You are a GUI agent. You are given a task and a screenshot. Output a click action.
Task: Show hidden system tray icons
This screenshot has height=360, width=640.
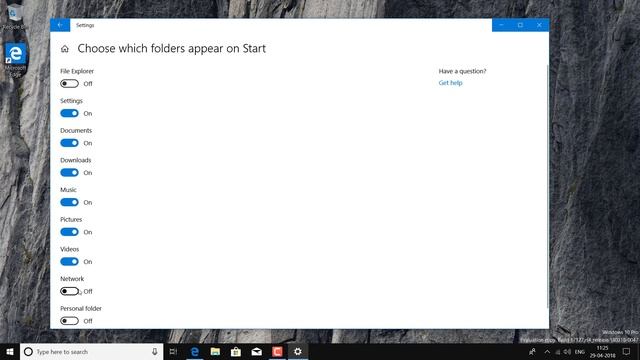click(547, 351)
